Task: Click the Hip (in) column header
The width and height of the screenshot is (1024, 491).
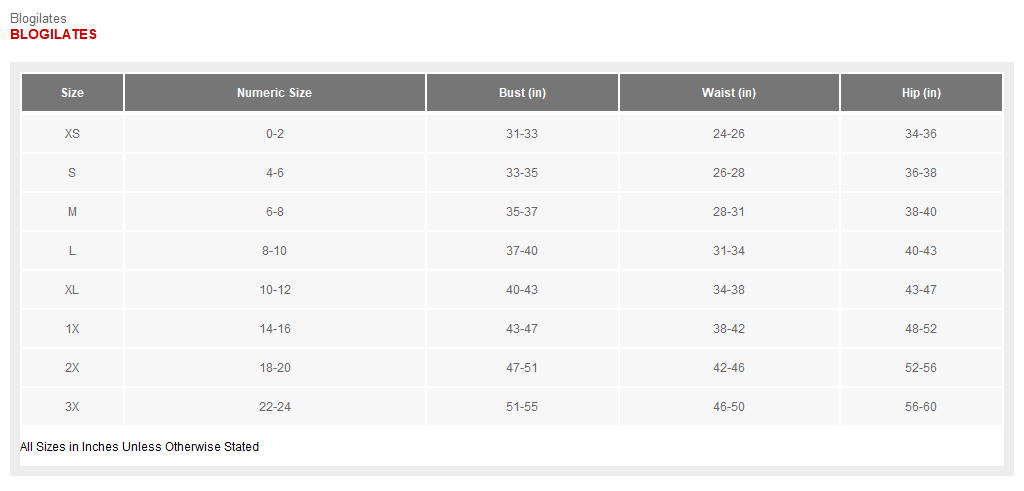Action: (921, 93)
